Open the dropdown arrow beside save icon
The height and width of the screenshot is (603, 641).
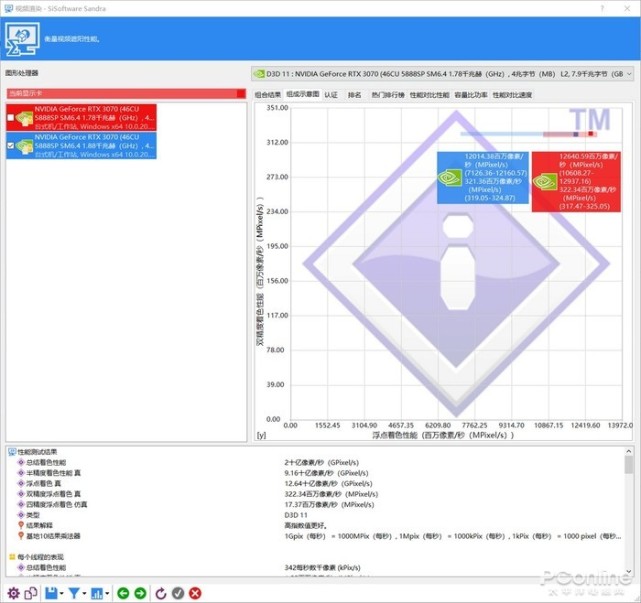coord(61,594)
